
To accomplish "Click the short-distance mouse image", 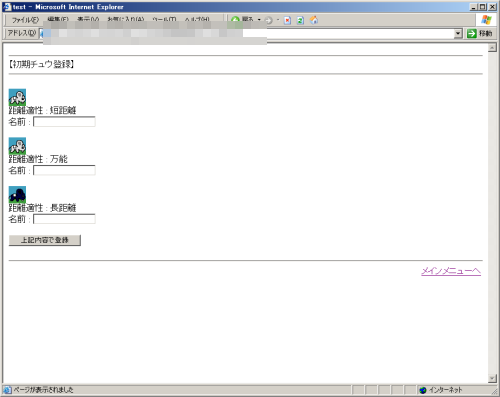I will 17,97.
